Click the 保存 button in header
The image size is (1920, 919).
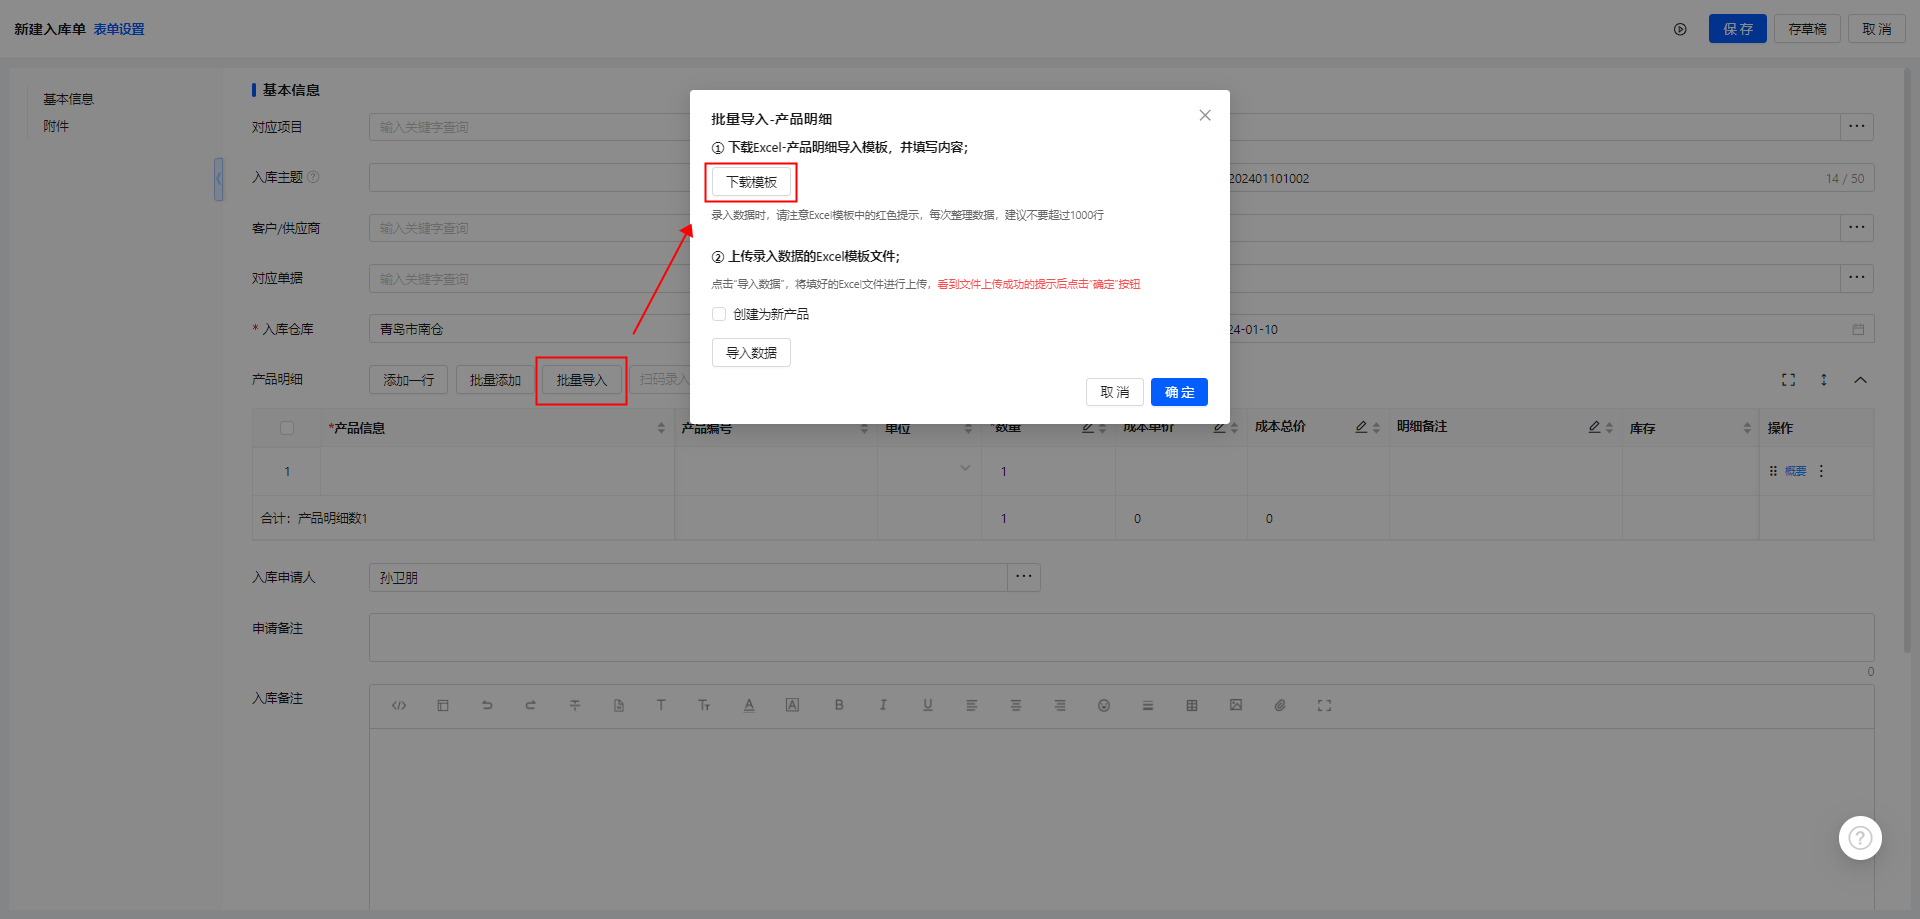[x=1738, y=29]
